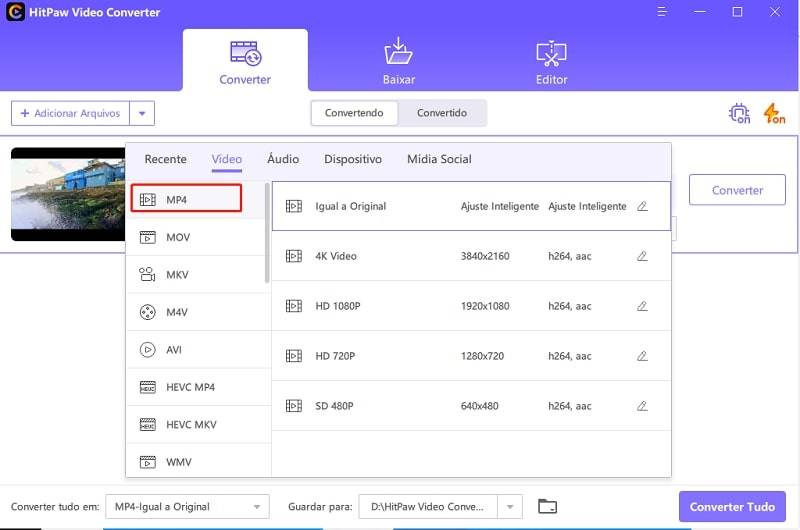Click the video thumbnail preview
This screenshot has height=530, width=800.
tap(68, 194)
